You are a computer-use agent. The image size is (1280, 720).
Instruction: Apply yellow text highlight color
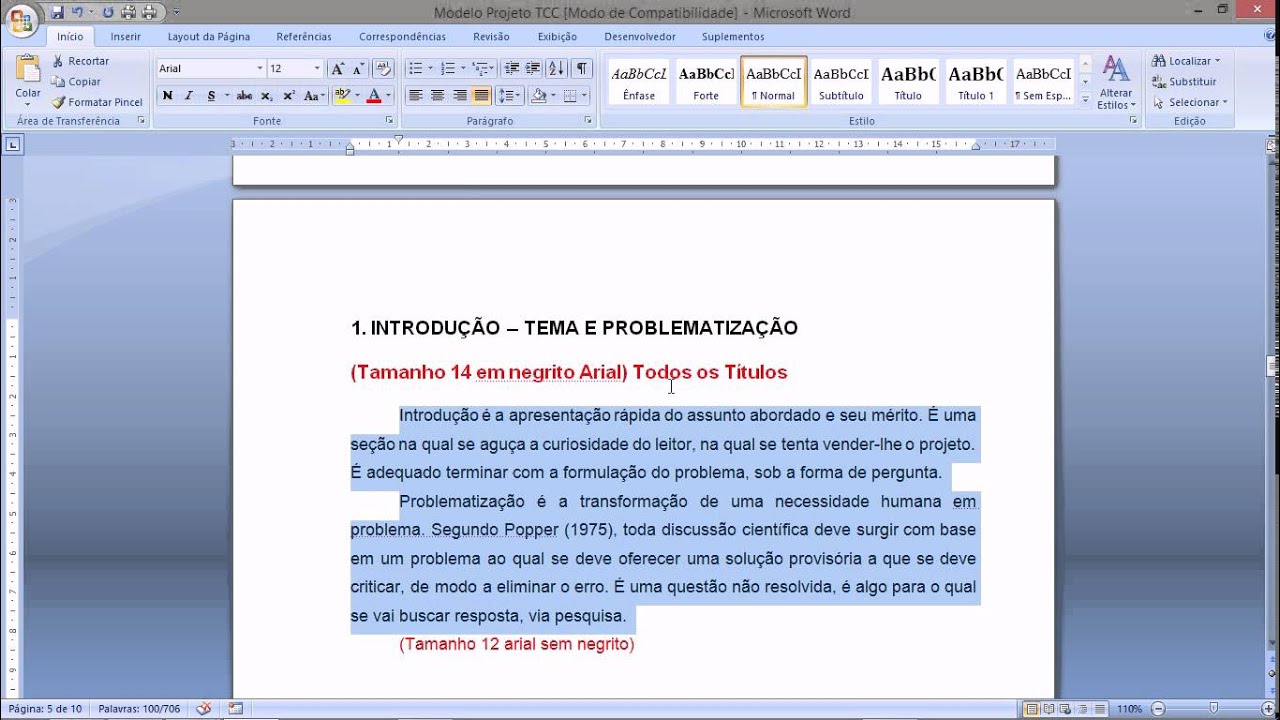[342, 96]
